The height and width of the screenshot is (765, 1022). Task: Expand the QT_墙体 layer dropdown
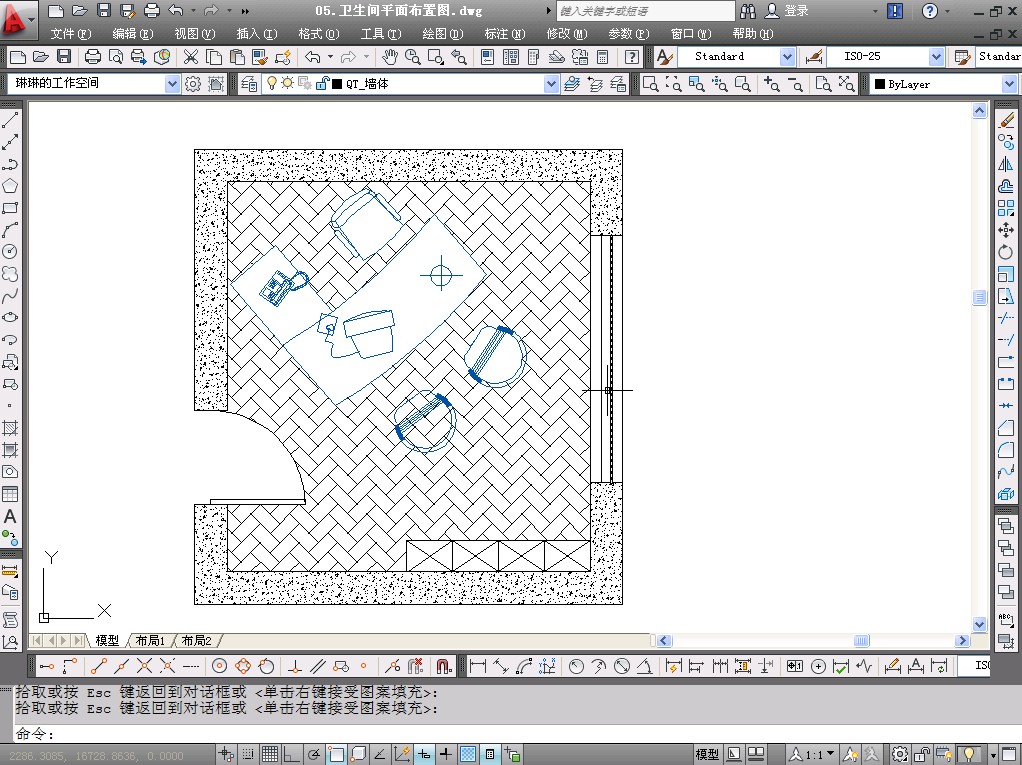point(551,85)
